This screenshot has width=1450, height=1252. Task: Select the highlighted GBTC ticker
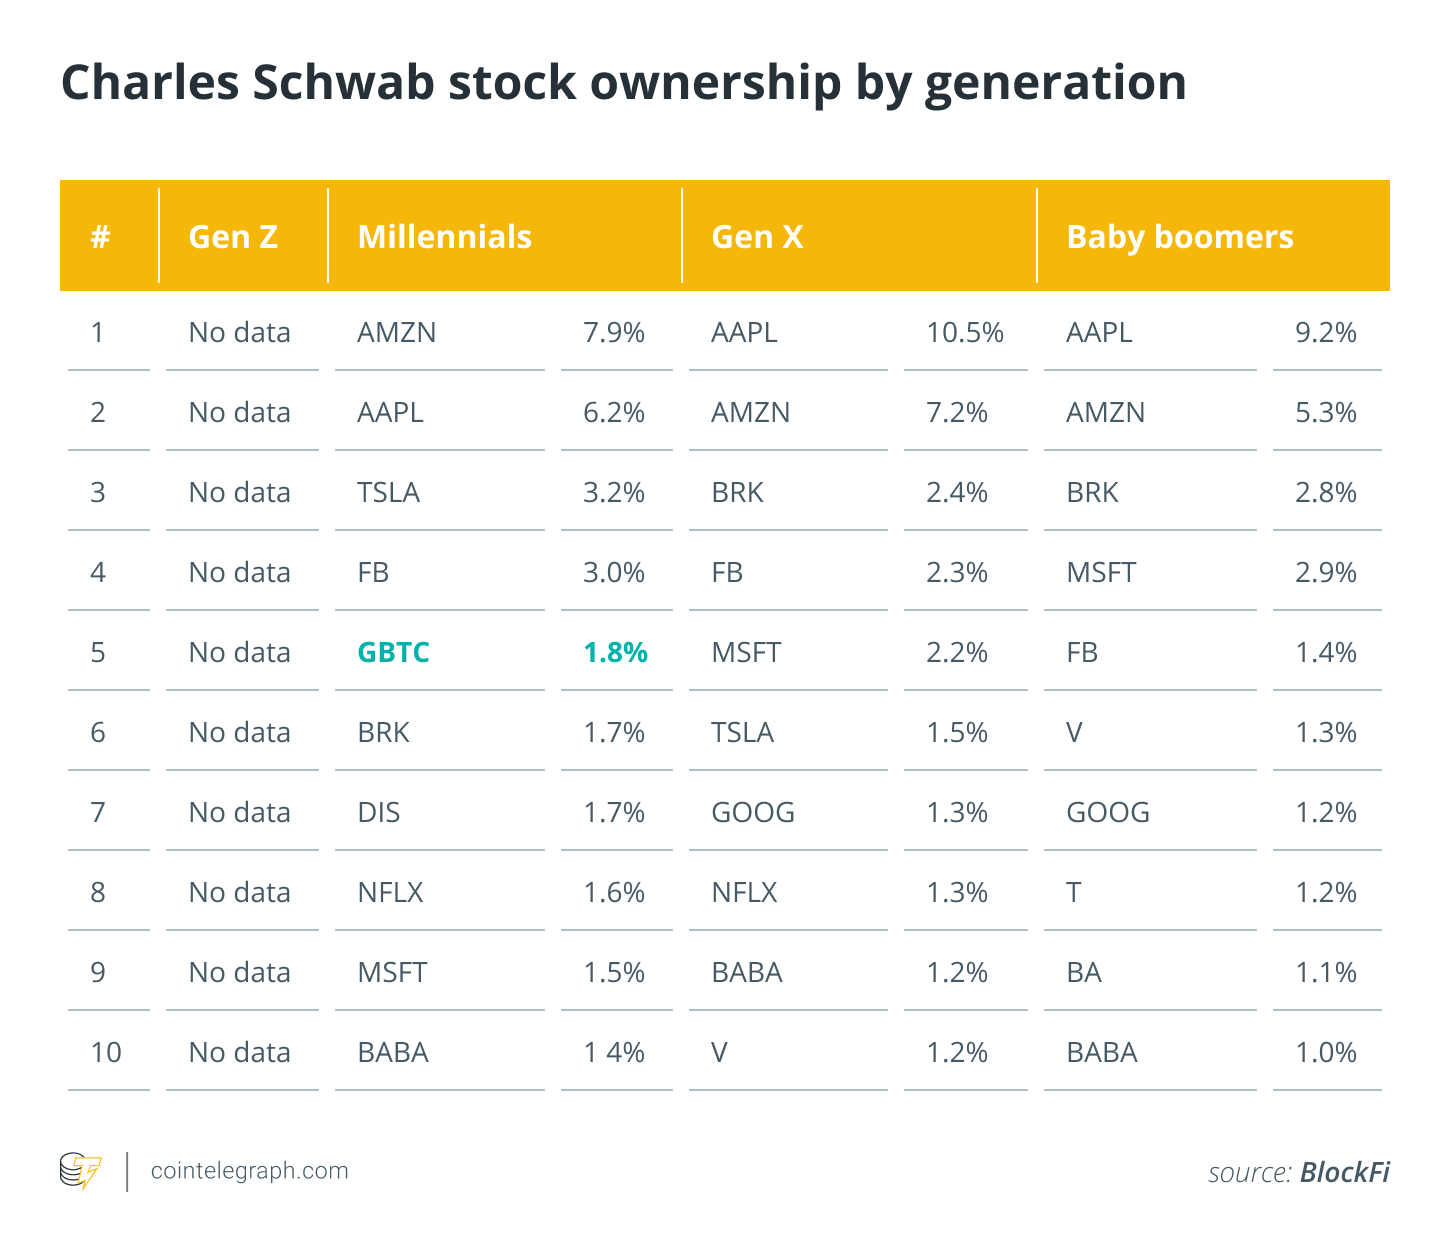click(393, 652)
